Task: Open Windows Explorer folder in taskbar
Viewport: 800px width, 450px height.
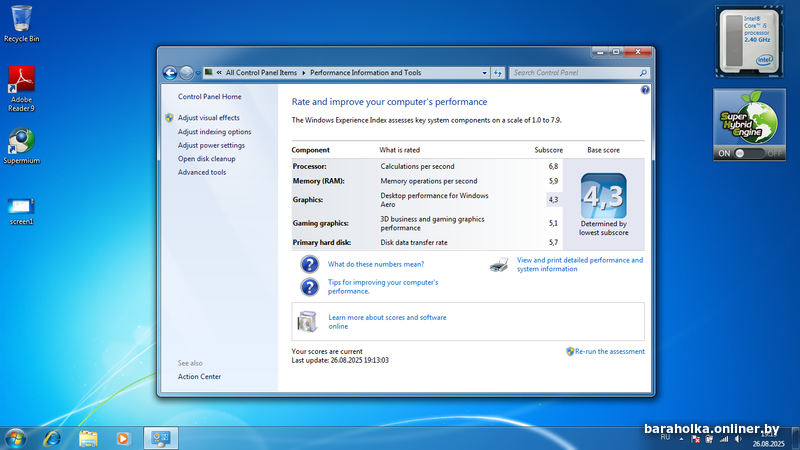Action: point(88,438)
